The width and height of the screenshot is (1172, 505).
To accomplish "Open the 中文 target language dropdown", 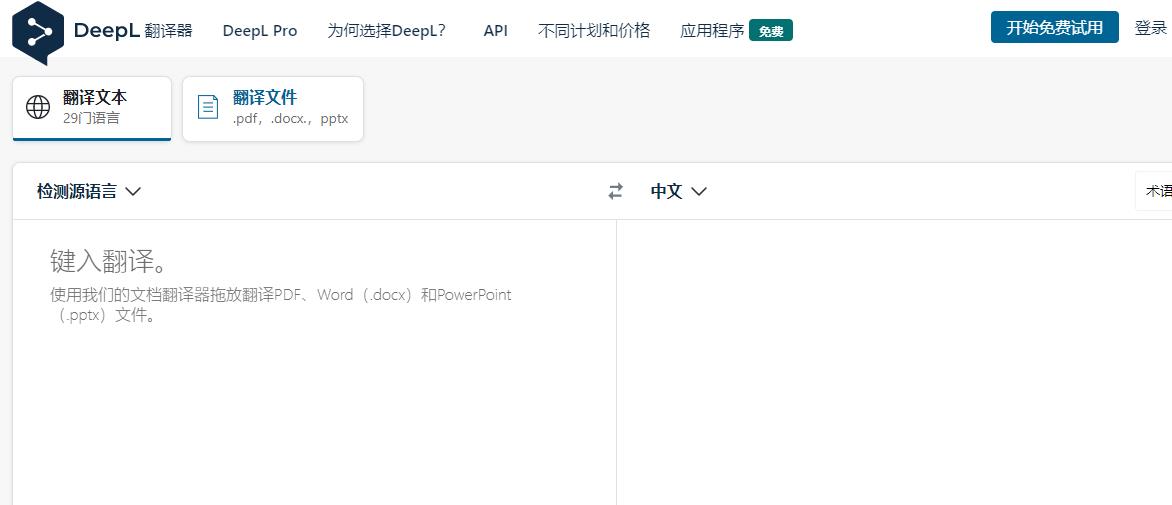I will pyautogui.click(x=678, y=191).
